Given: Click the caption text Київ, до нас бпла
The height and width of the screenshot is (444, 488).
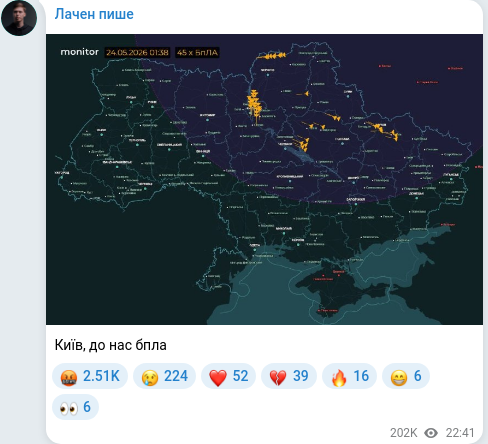Looking at the screenshot, I should click(x=110, y=345).
